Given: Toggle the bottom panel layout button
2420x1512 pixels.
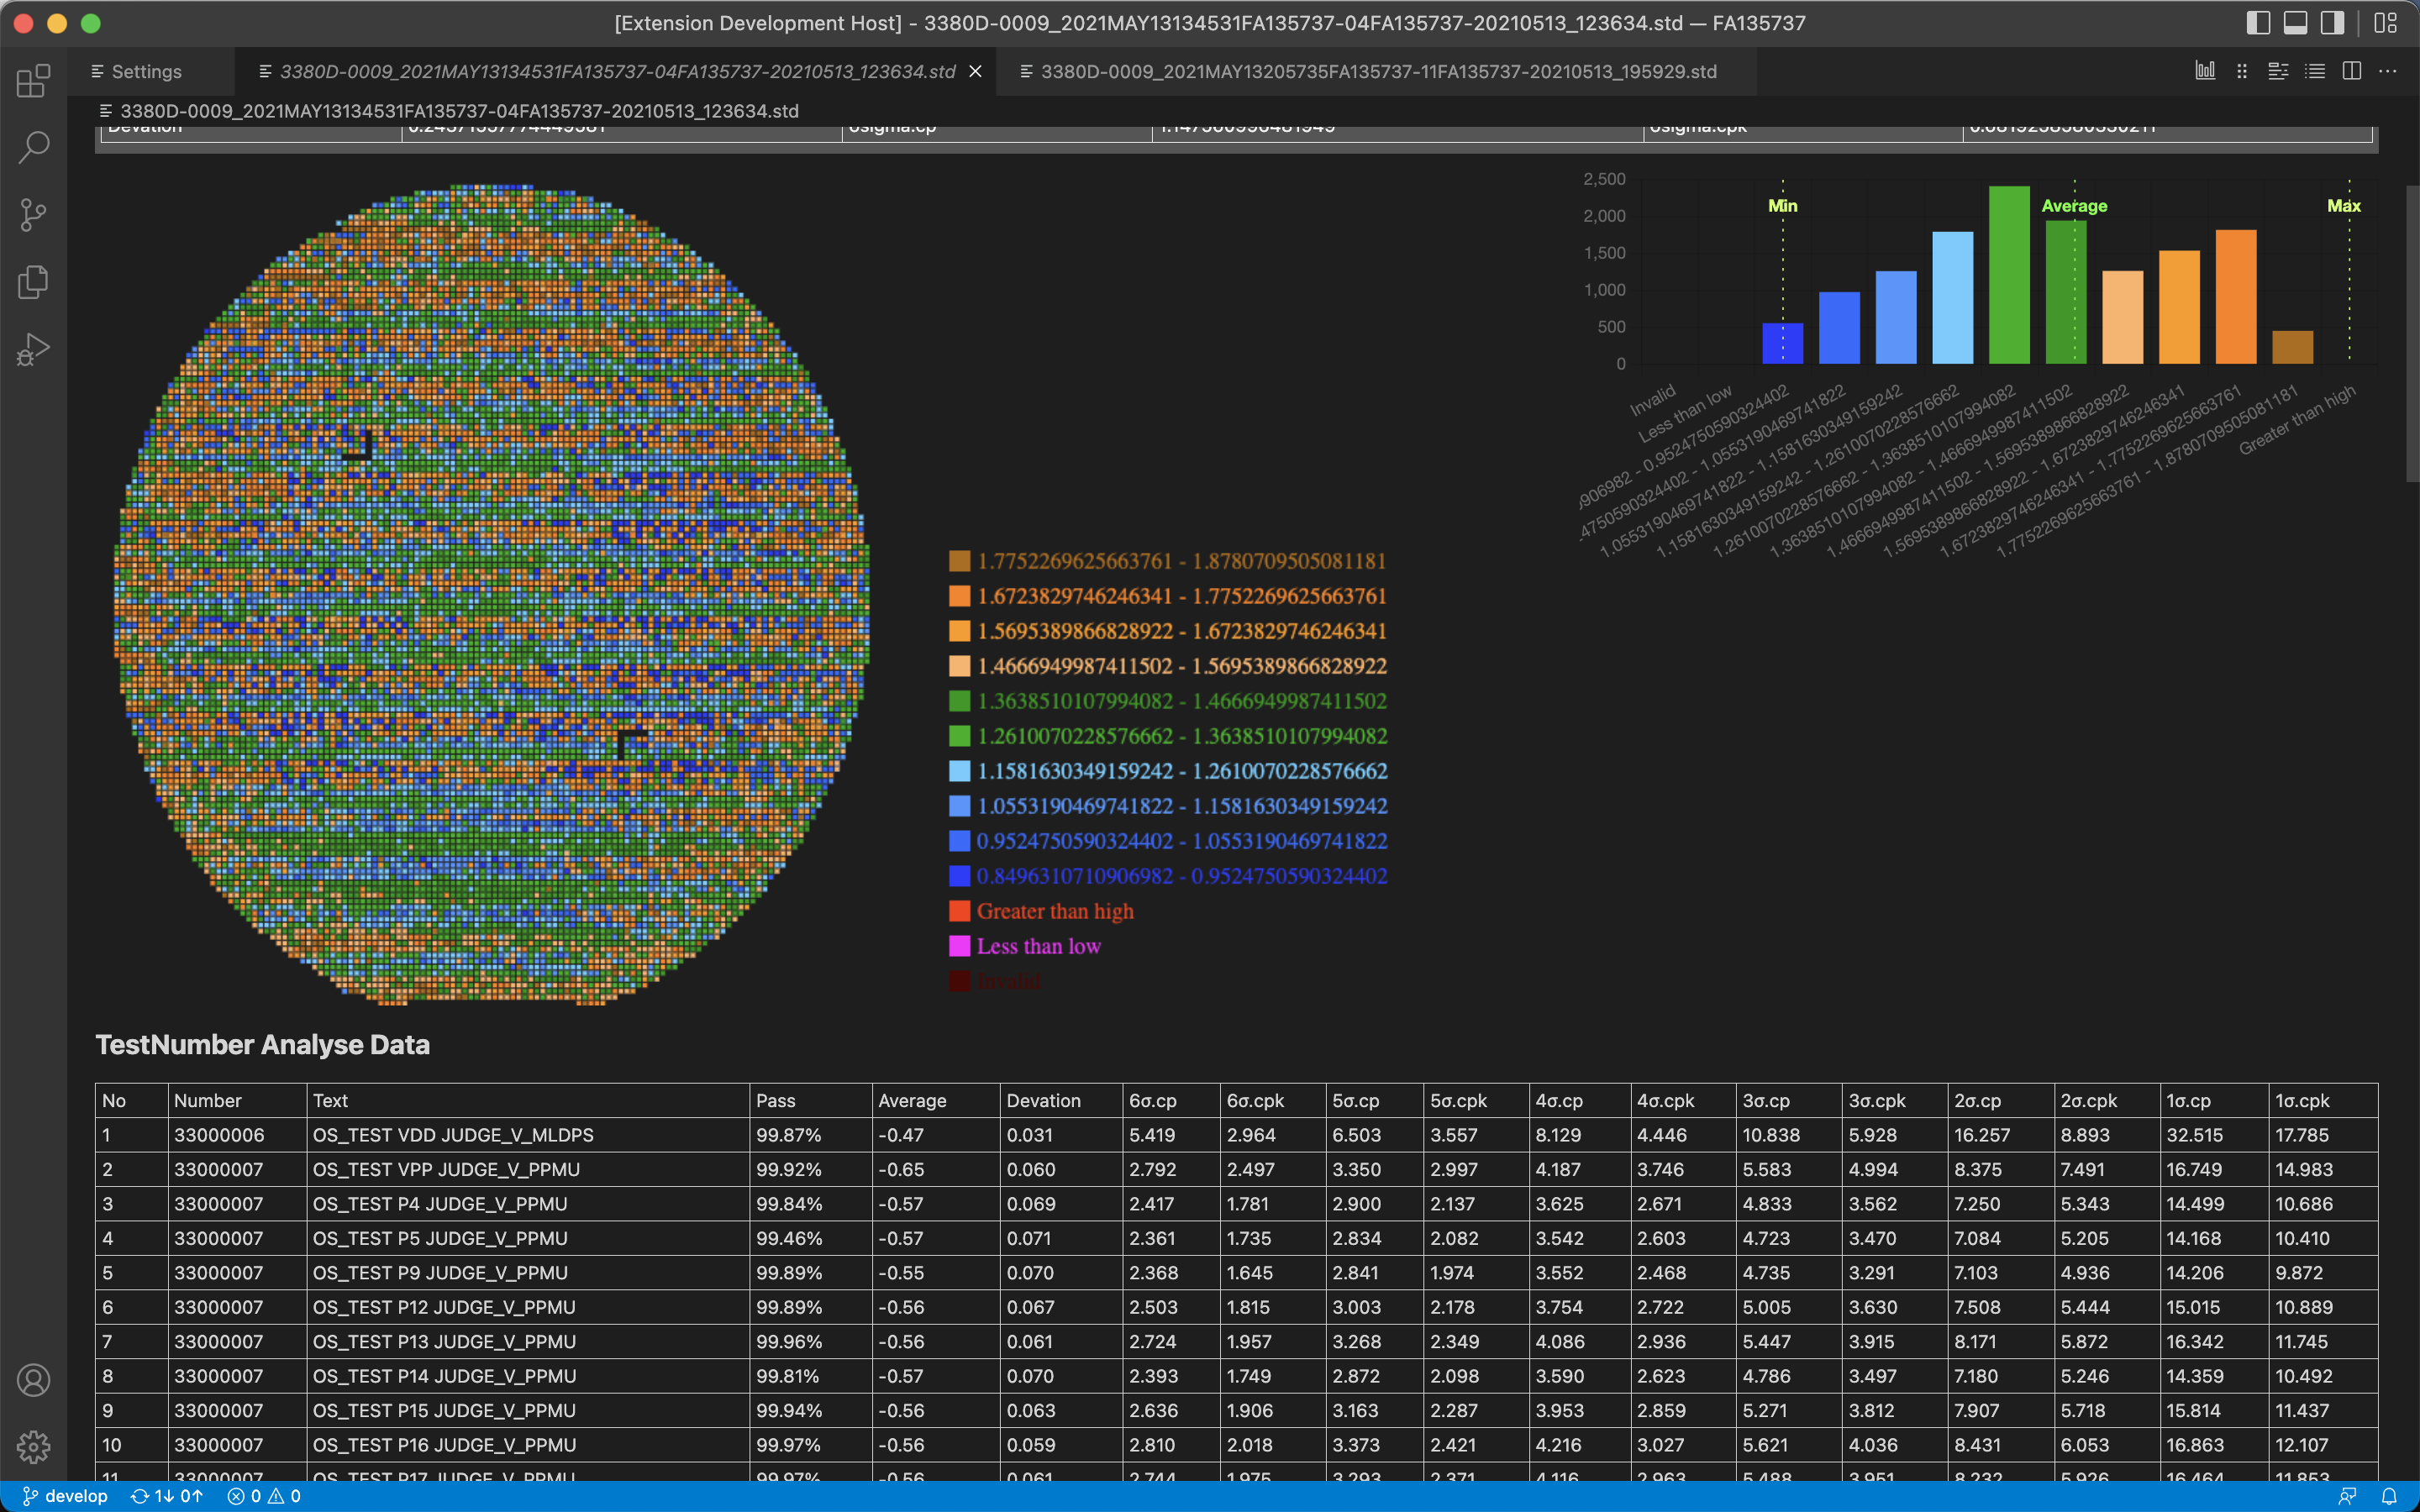Looking at the screenshot, I should (2295, 23).
